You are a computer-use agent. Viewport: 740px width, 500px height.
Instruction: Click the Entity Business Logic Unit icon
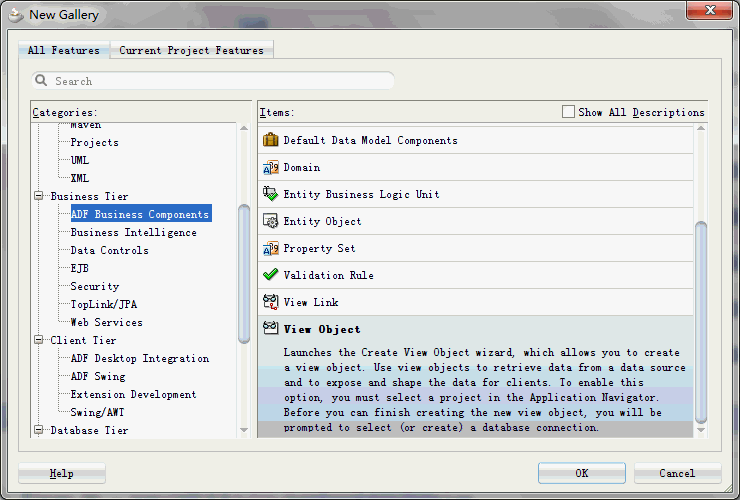click(x=270, y=194)
